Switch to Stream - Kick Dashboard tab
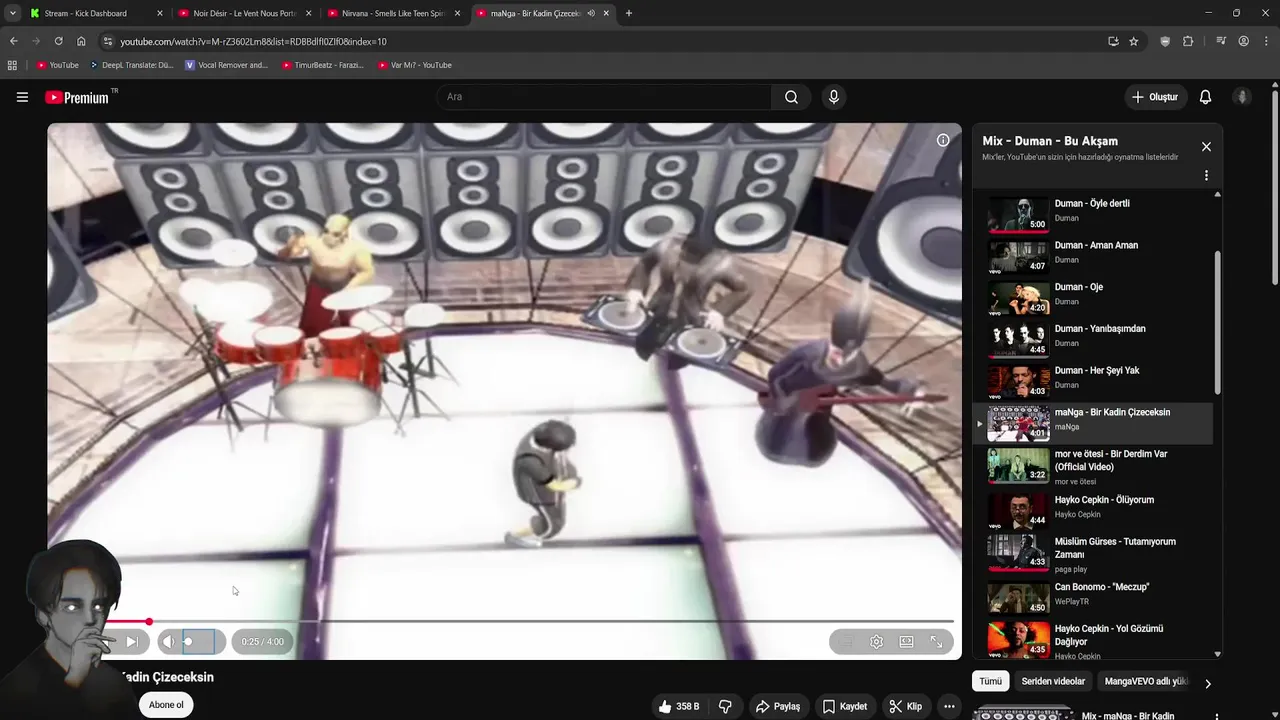Viewport: 1280px width, 720px height. click(95, 13)
